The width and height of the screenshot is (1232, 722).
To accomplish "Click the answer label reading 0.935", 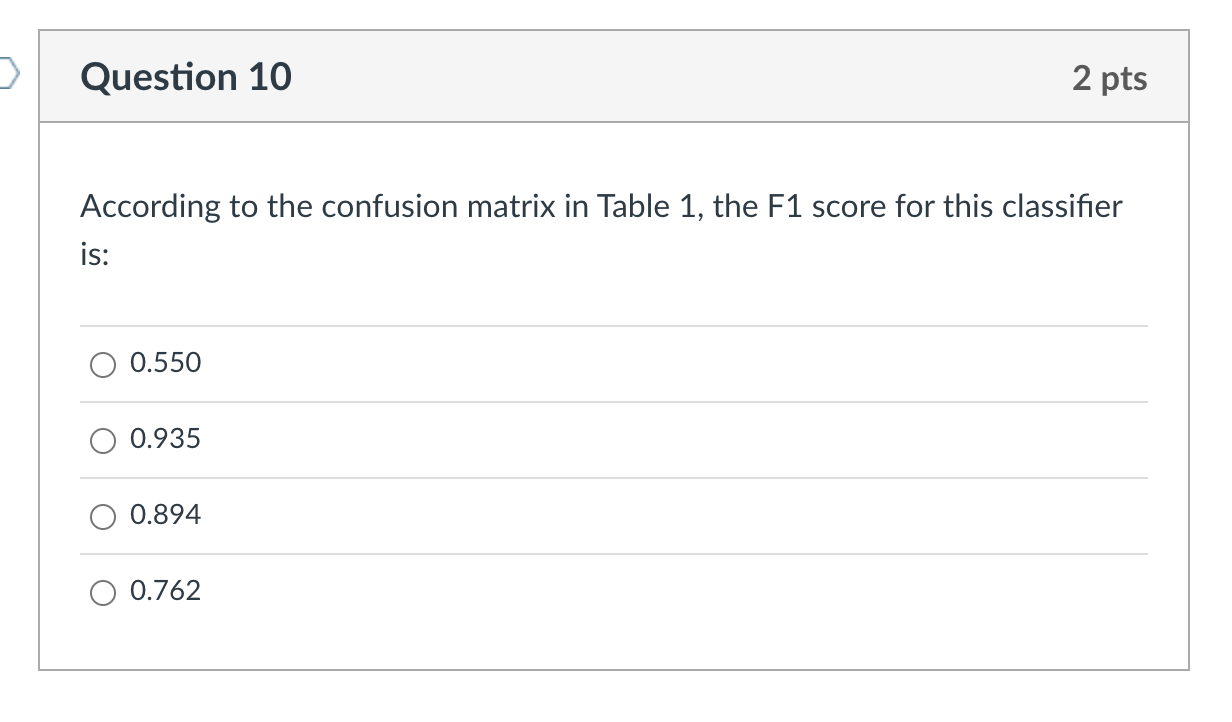I will 166,439.
